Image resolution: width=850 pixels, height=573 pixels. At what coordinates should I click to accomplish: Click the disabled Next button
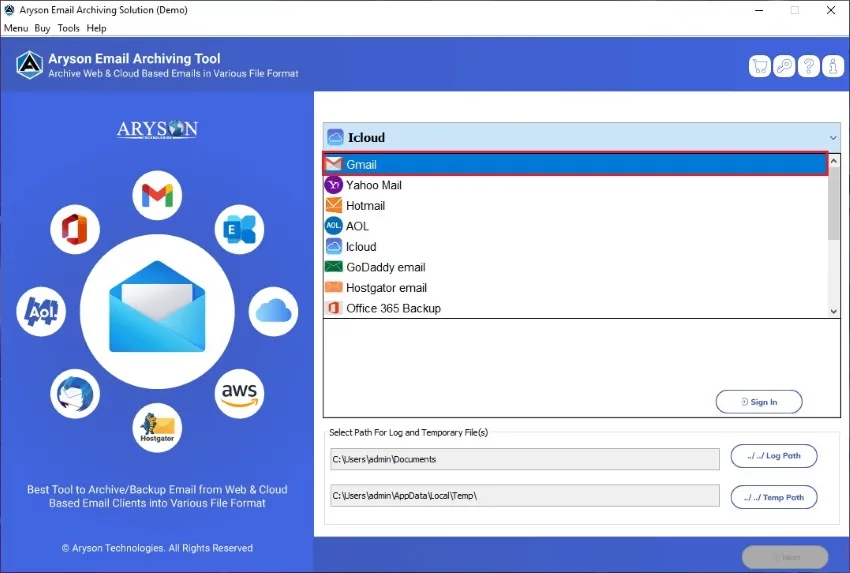(x=785, y=557)
